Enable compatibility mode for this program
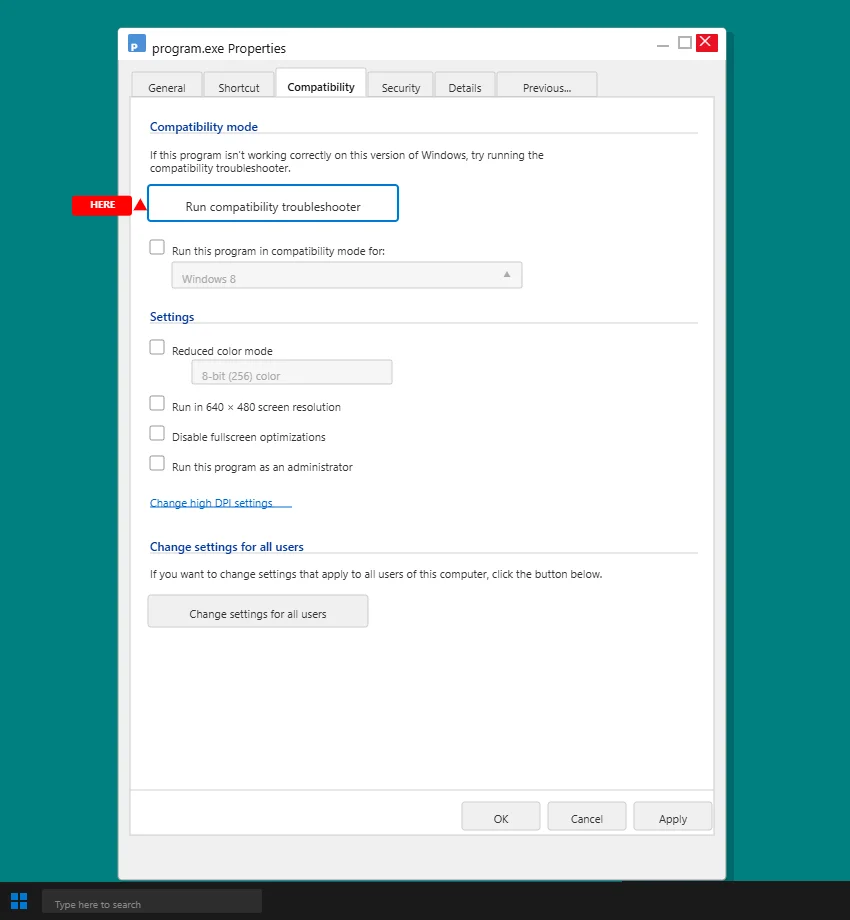Image resolution: width=850 pixels, height=920 pixels. coord(157,246)
